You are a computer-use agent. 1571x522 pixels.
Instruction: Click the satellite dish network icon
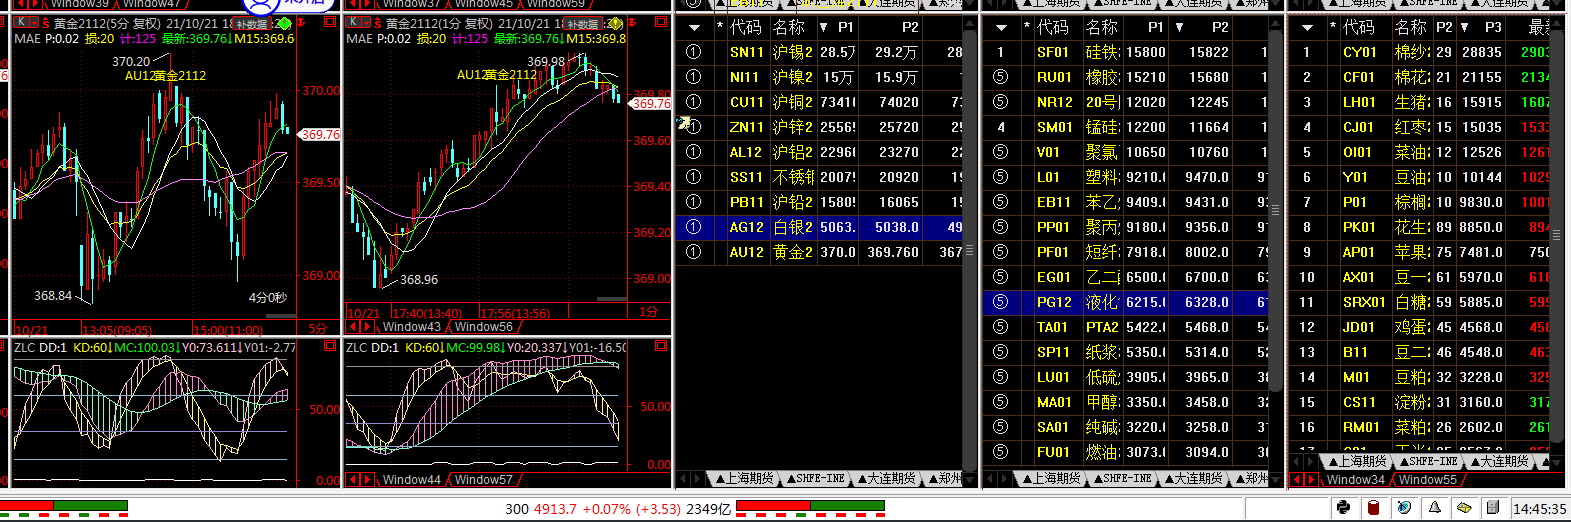[1404, 507]
